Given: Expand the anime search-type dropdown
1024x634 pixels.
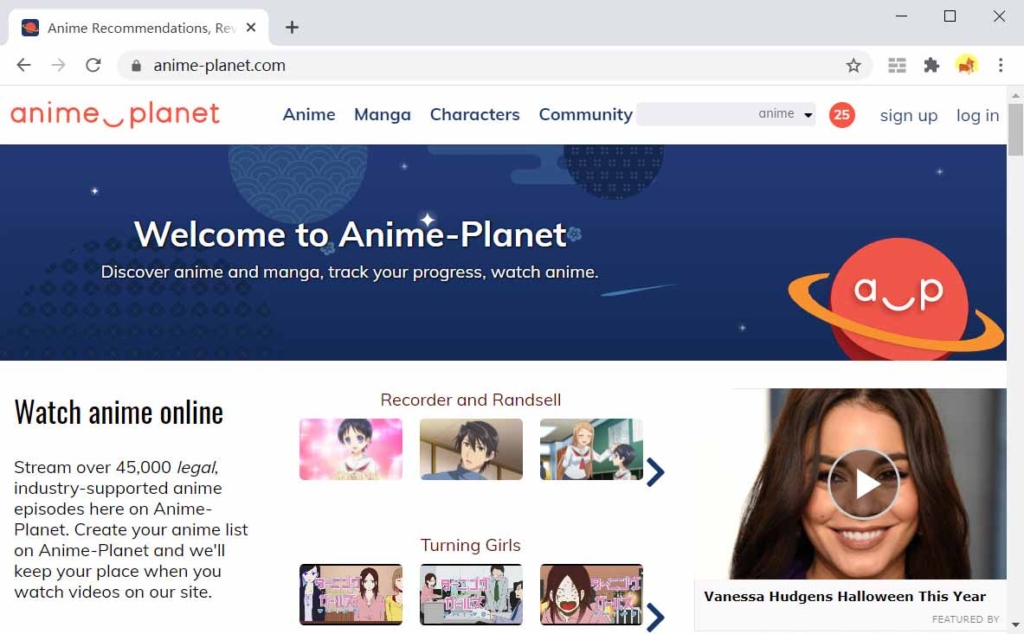Looking at the screenshot, I should click(786, 114).
